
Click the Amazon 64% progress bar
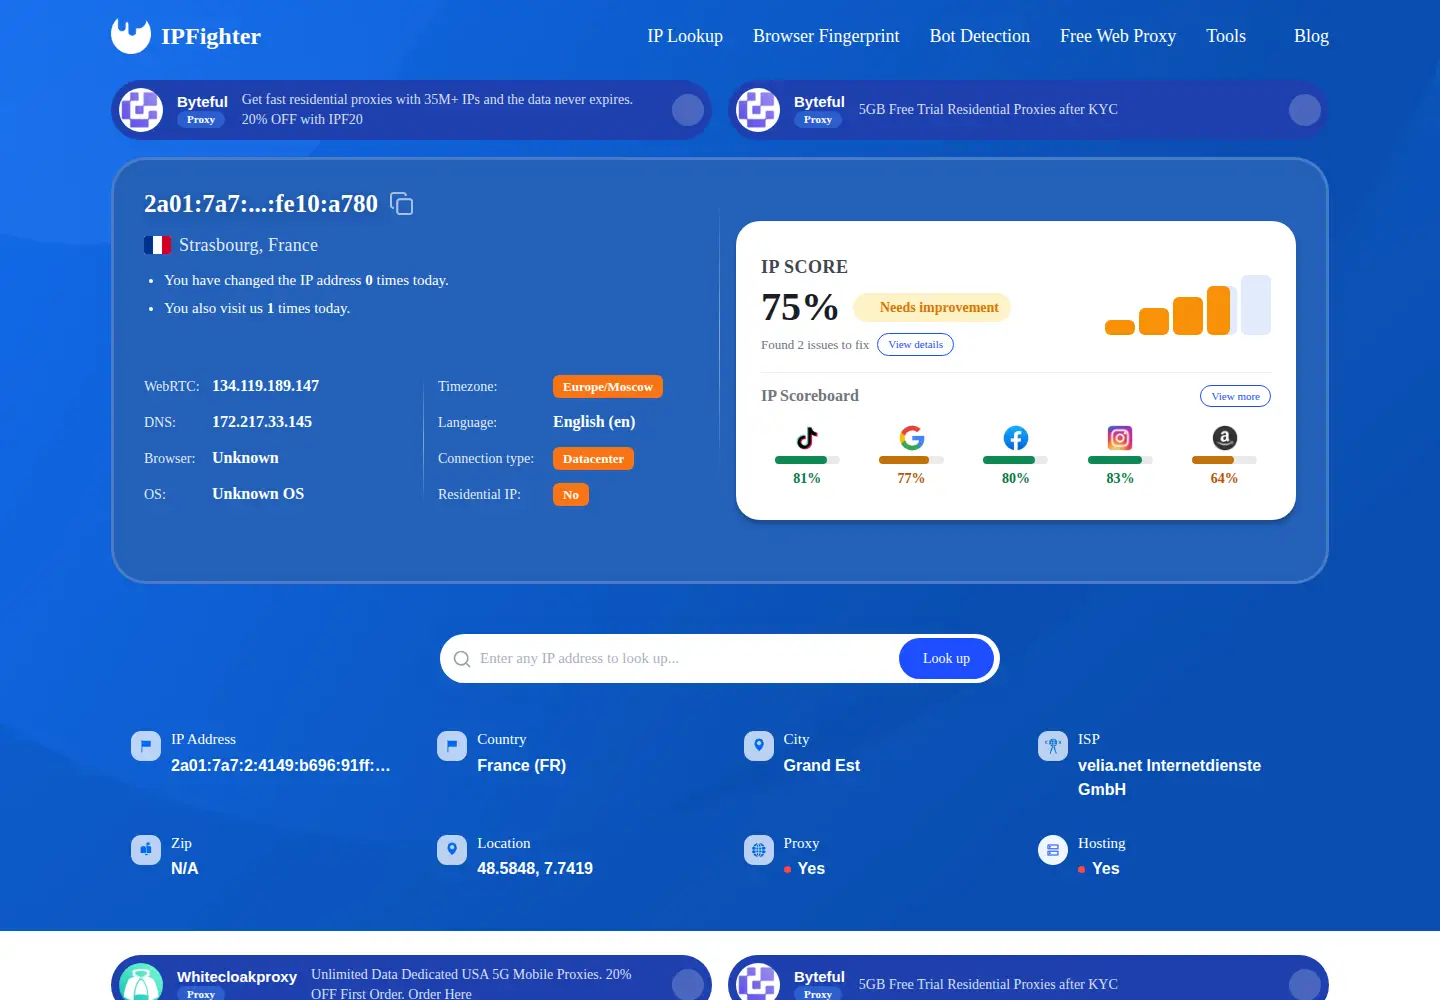tap(1224, 460)
